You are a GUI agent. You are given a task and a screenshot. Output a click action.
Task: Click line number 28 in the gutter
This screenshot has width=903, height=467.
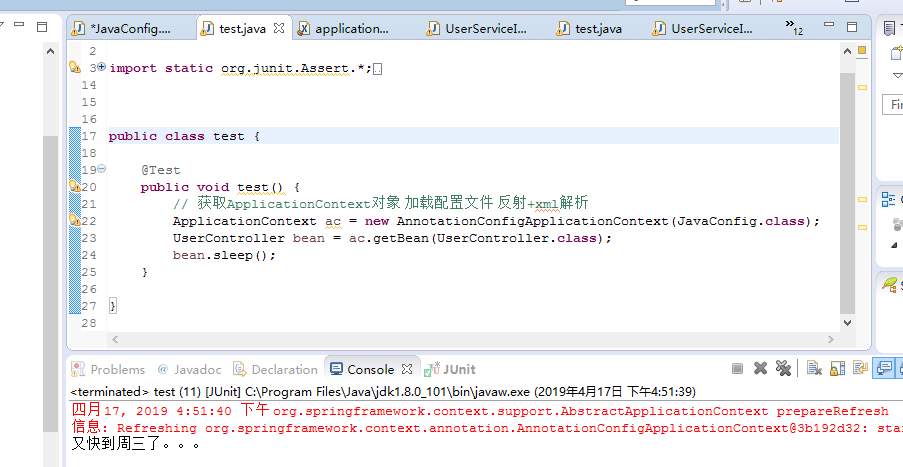click(x=89, y=322)
